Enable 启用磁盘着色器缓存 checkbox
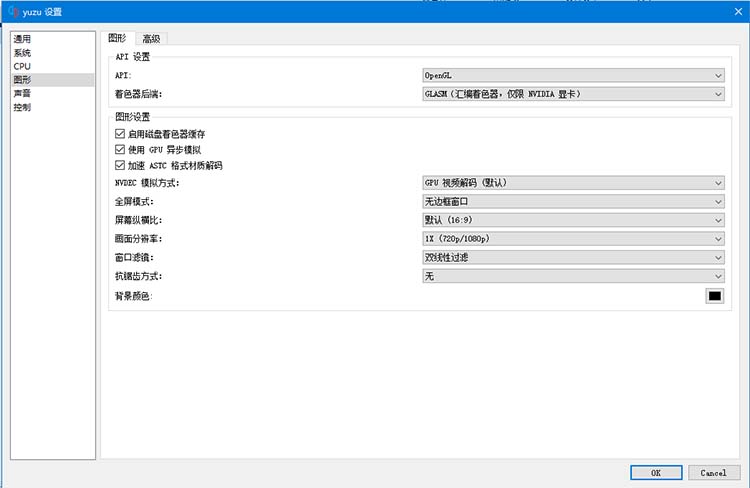 (120, 133)
